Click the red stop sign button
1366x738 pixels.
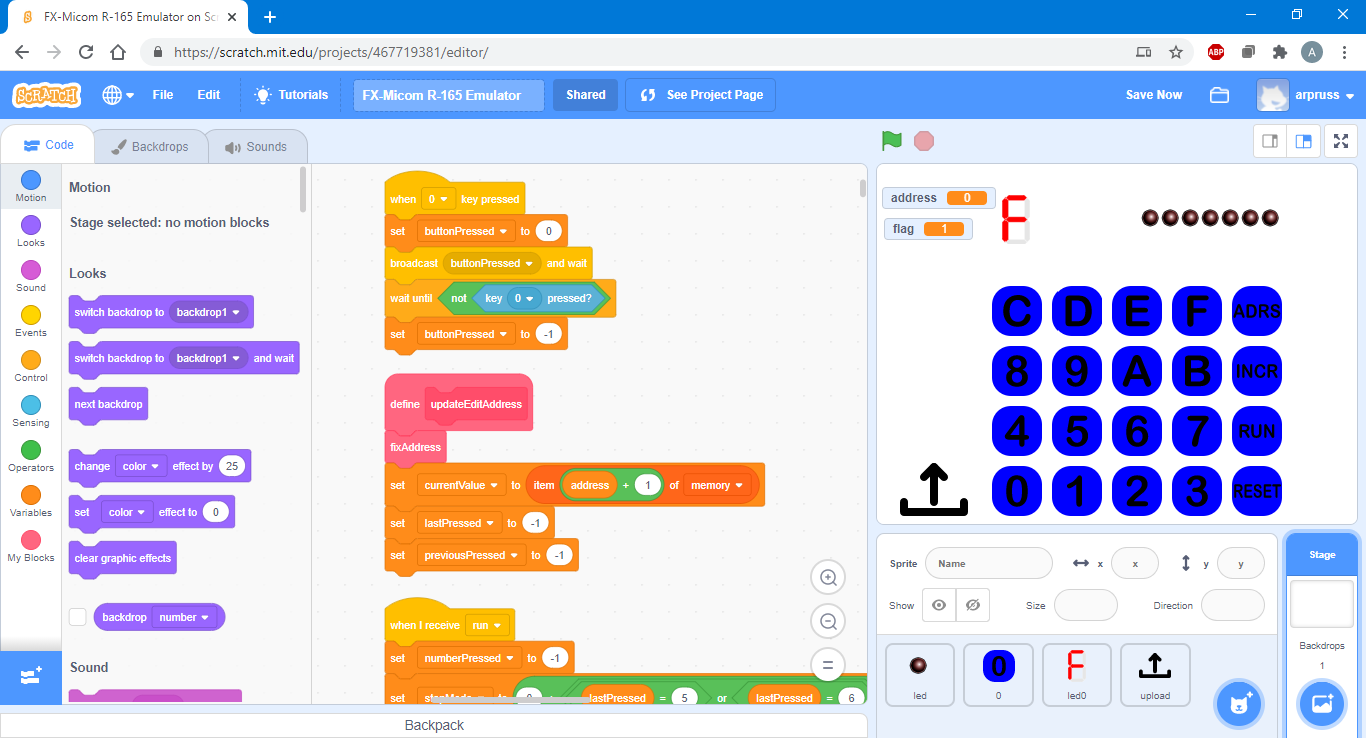tap(924, 141)
